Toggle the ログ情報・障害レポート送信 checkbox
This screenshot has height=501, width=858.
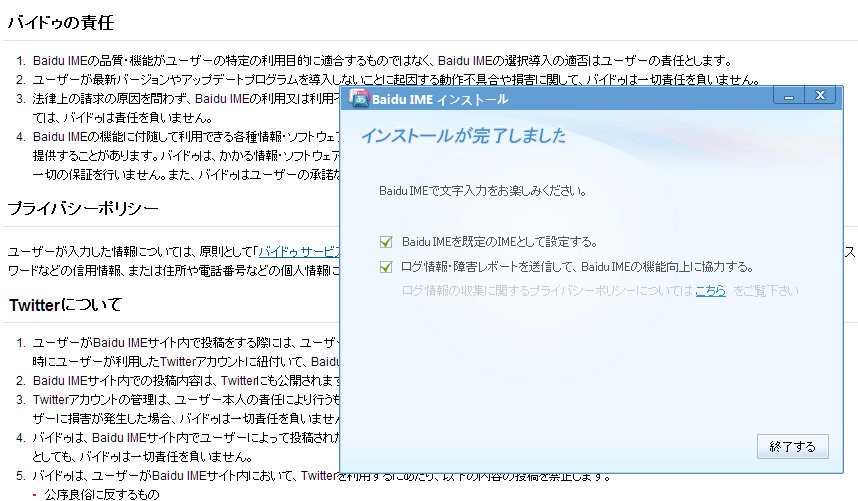(x=386, y=267)
